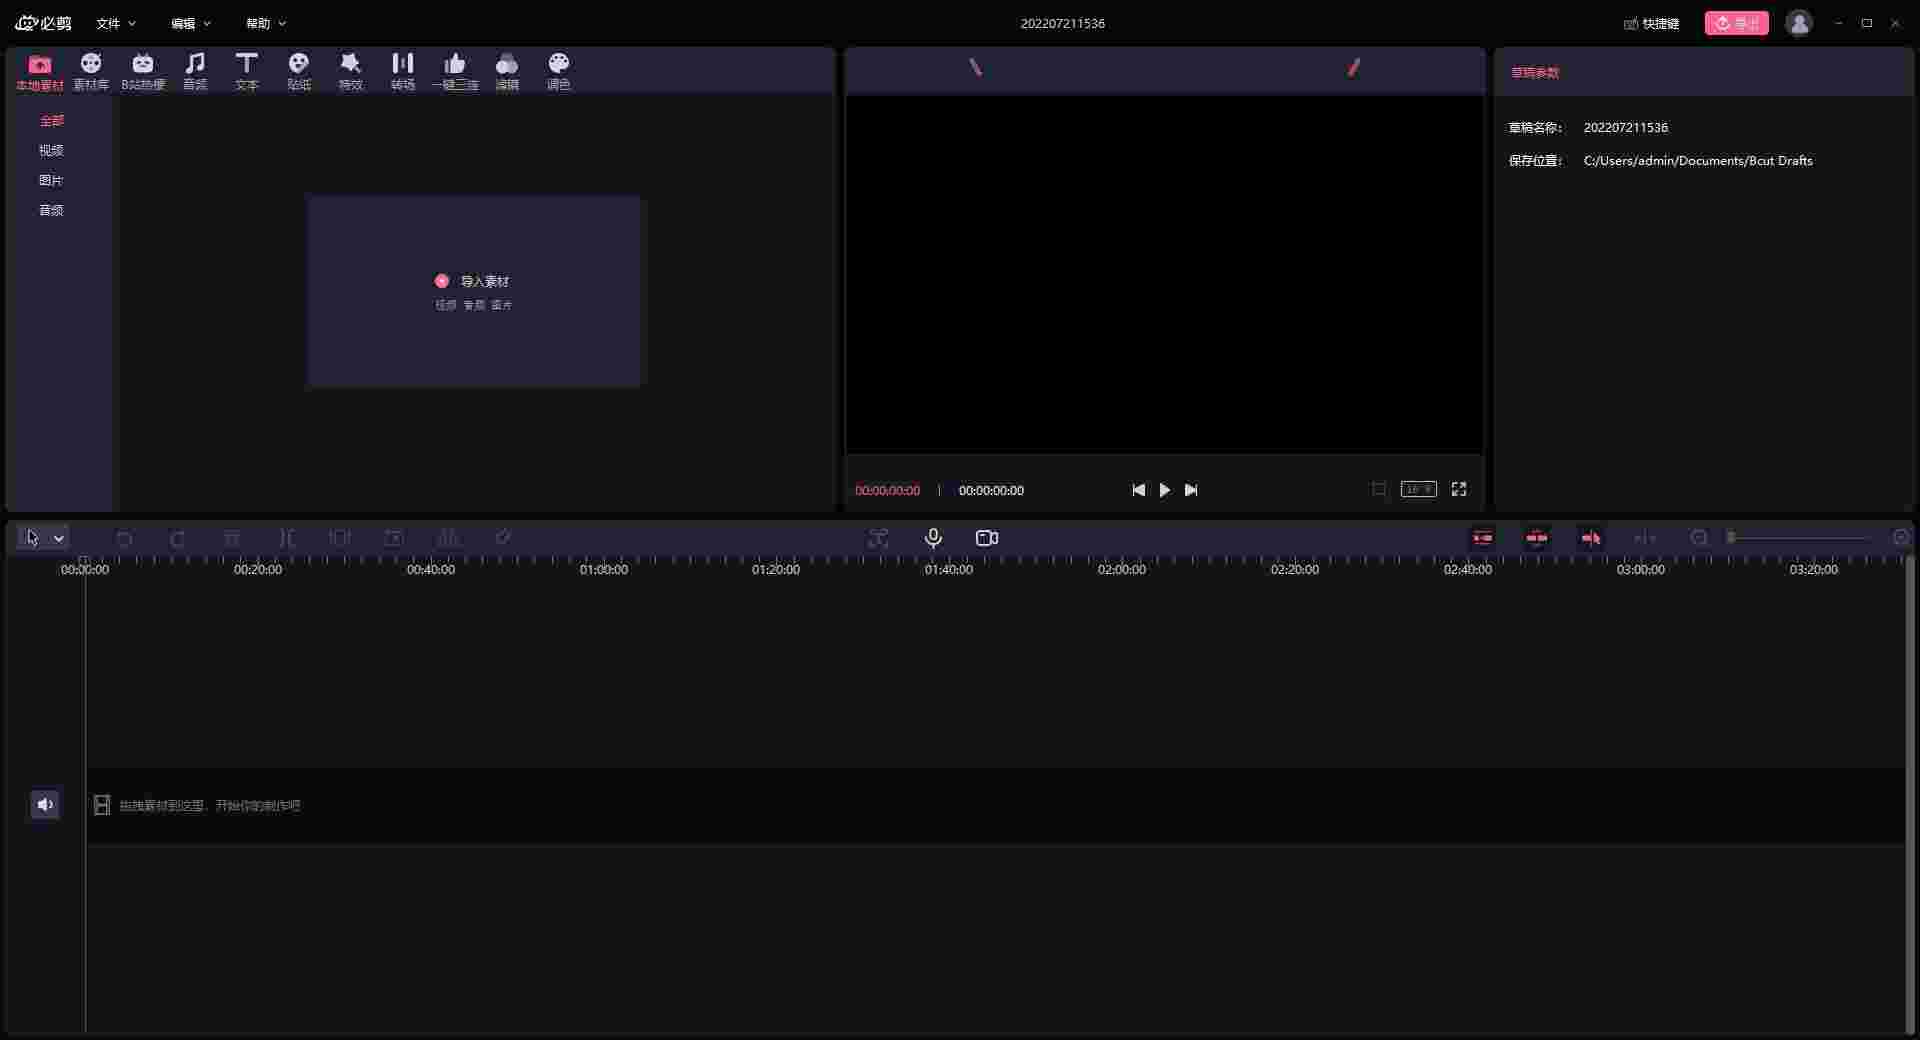Image resolution: width=1920 pixels, height=1040 pixels.
Task: Mute the main video track
Action: [x=45, y=805]
